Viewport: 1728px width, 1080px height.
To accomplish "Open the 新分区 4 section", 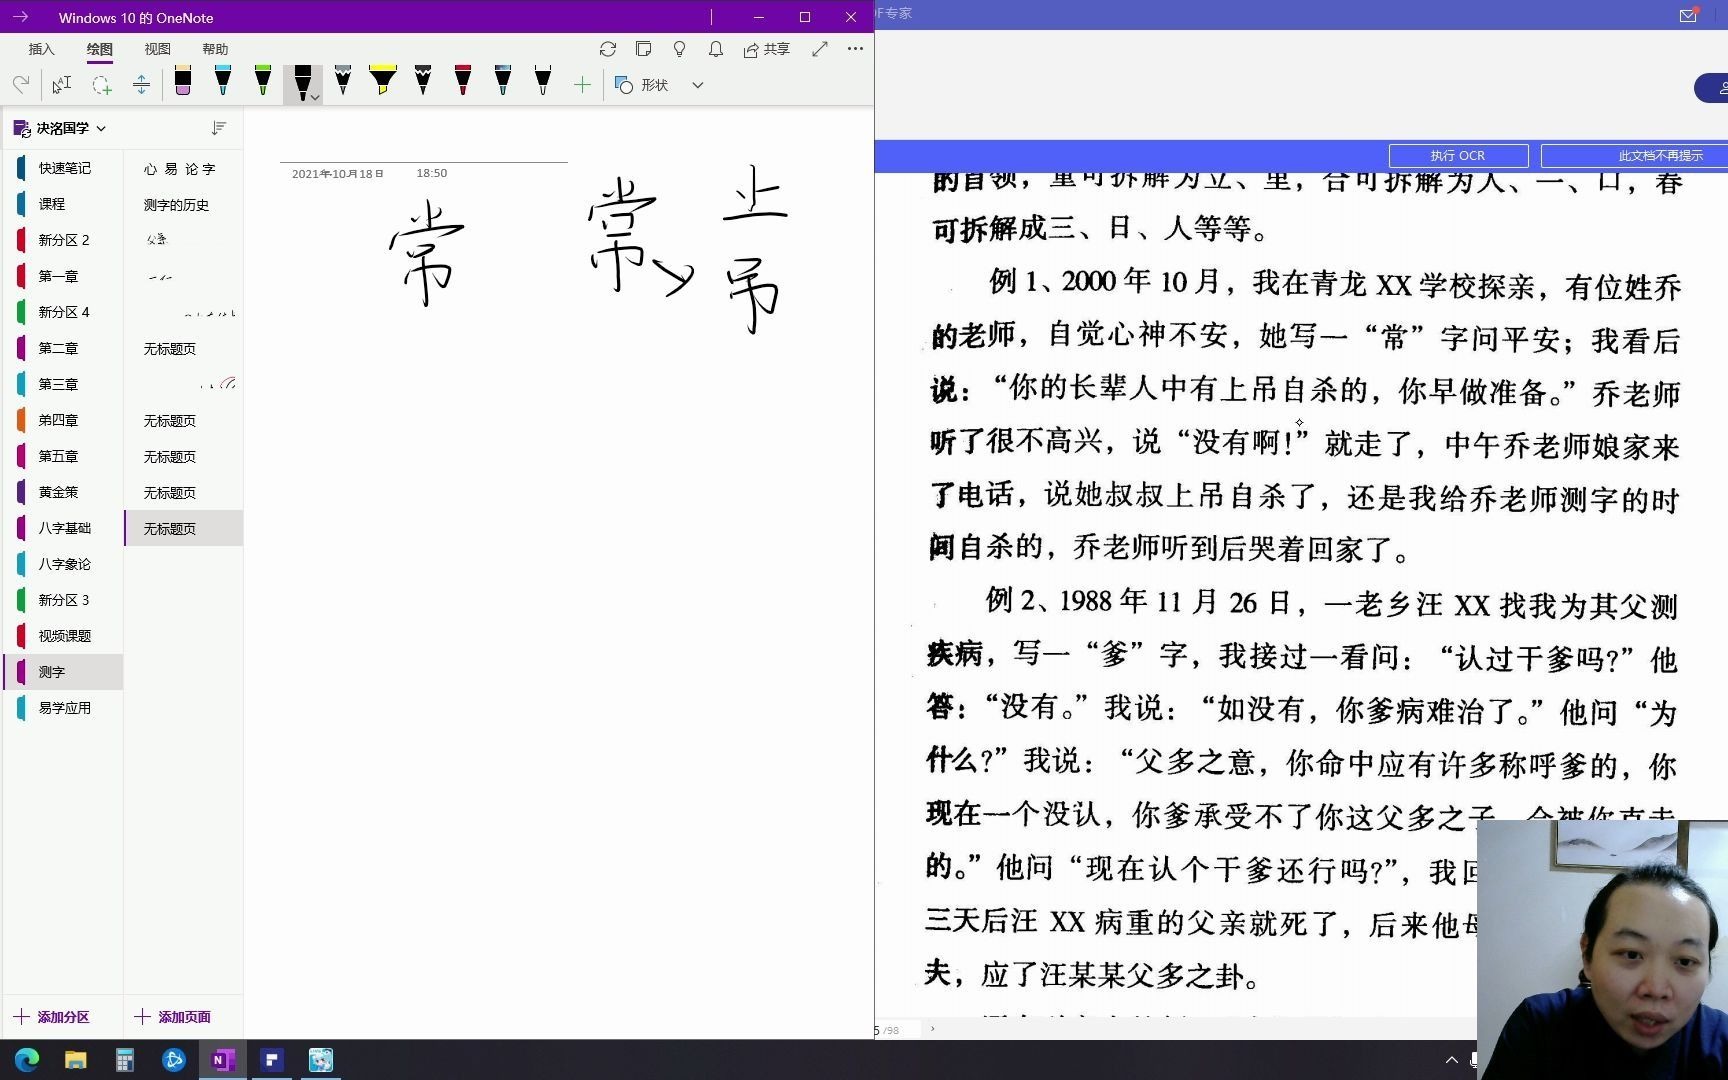I will point(64,312).
